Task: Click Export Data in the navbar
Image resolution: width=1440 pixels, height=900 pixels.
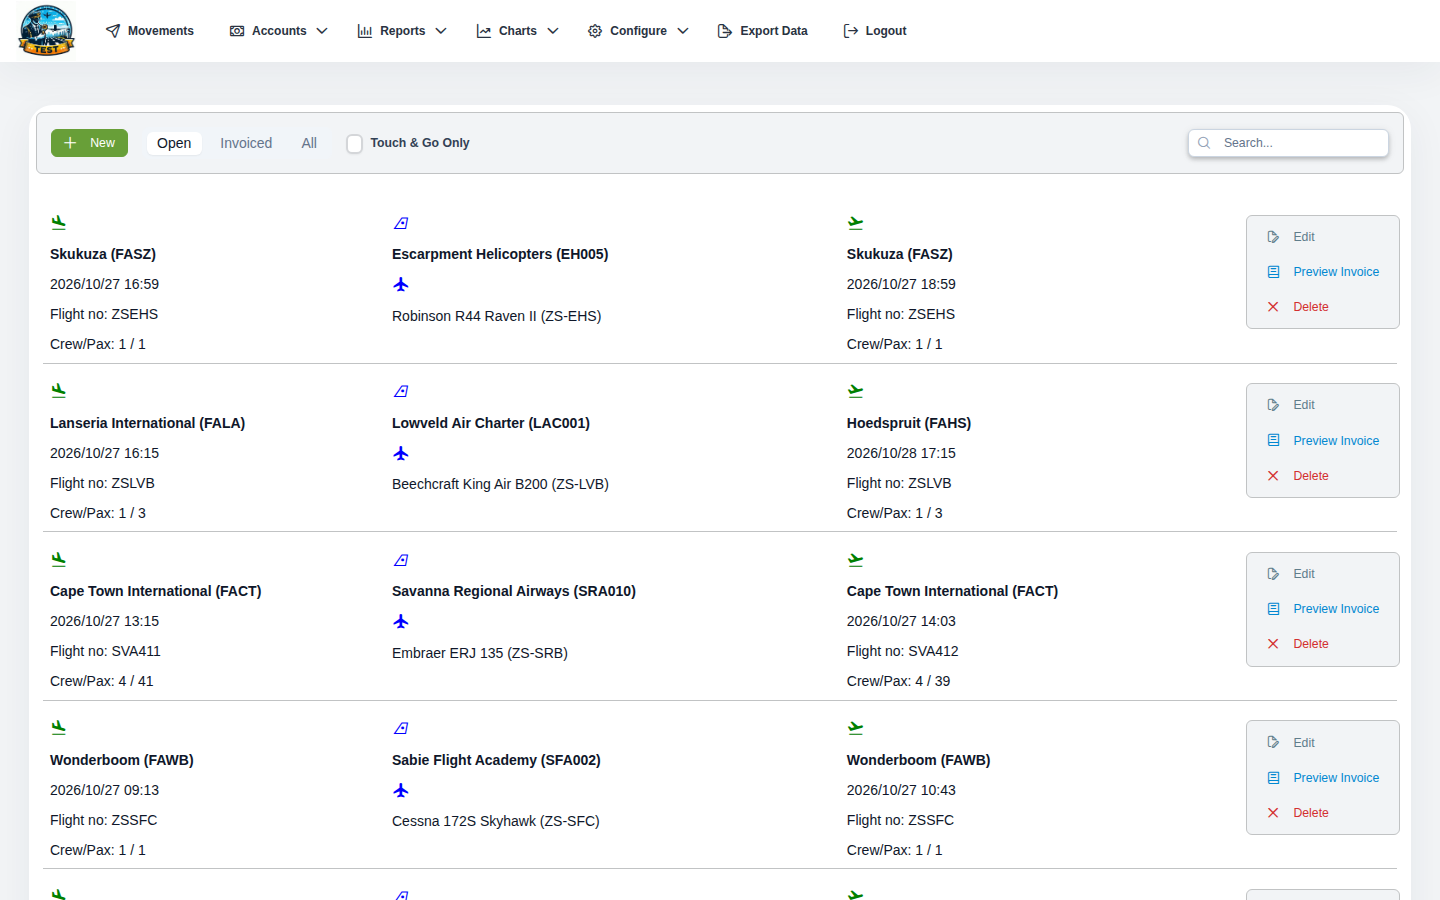Action: coord(763,31)
